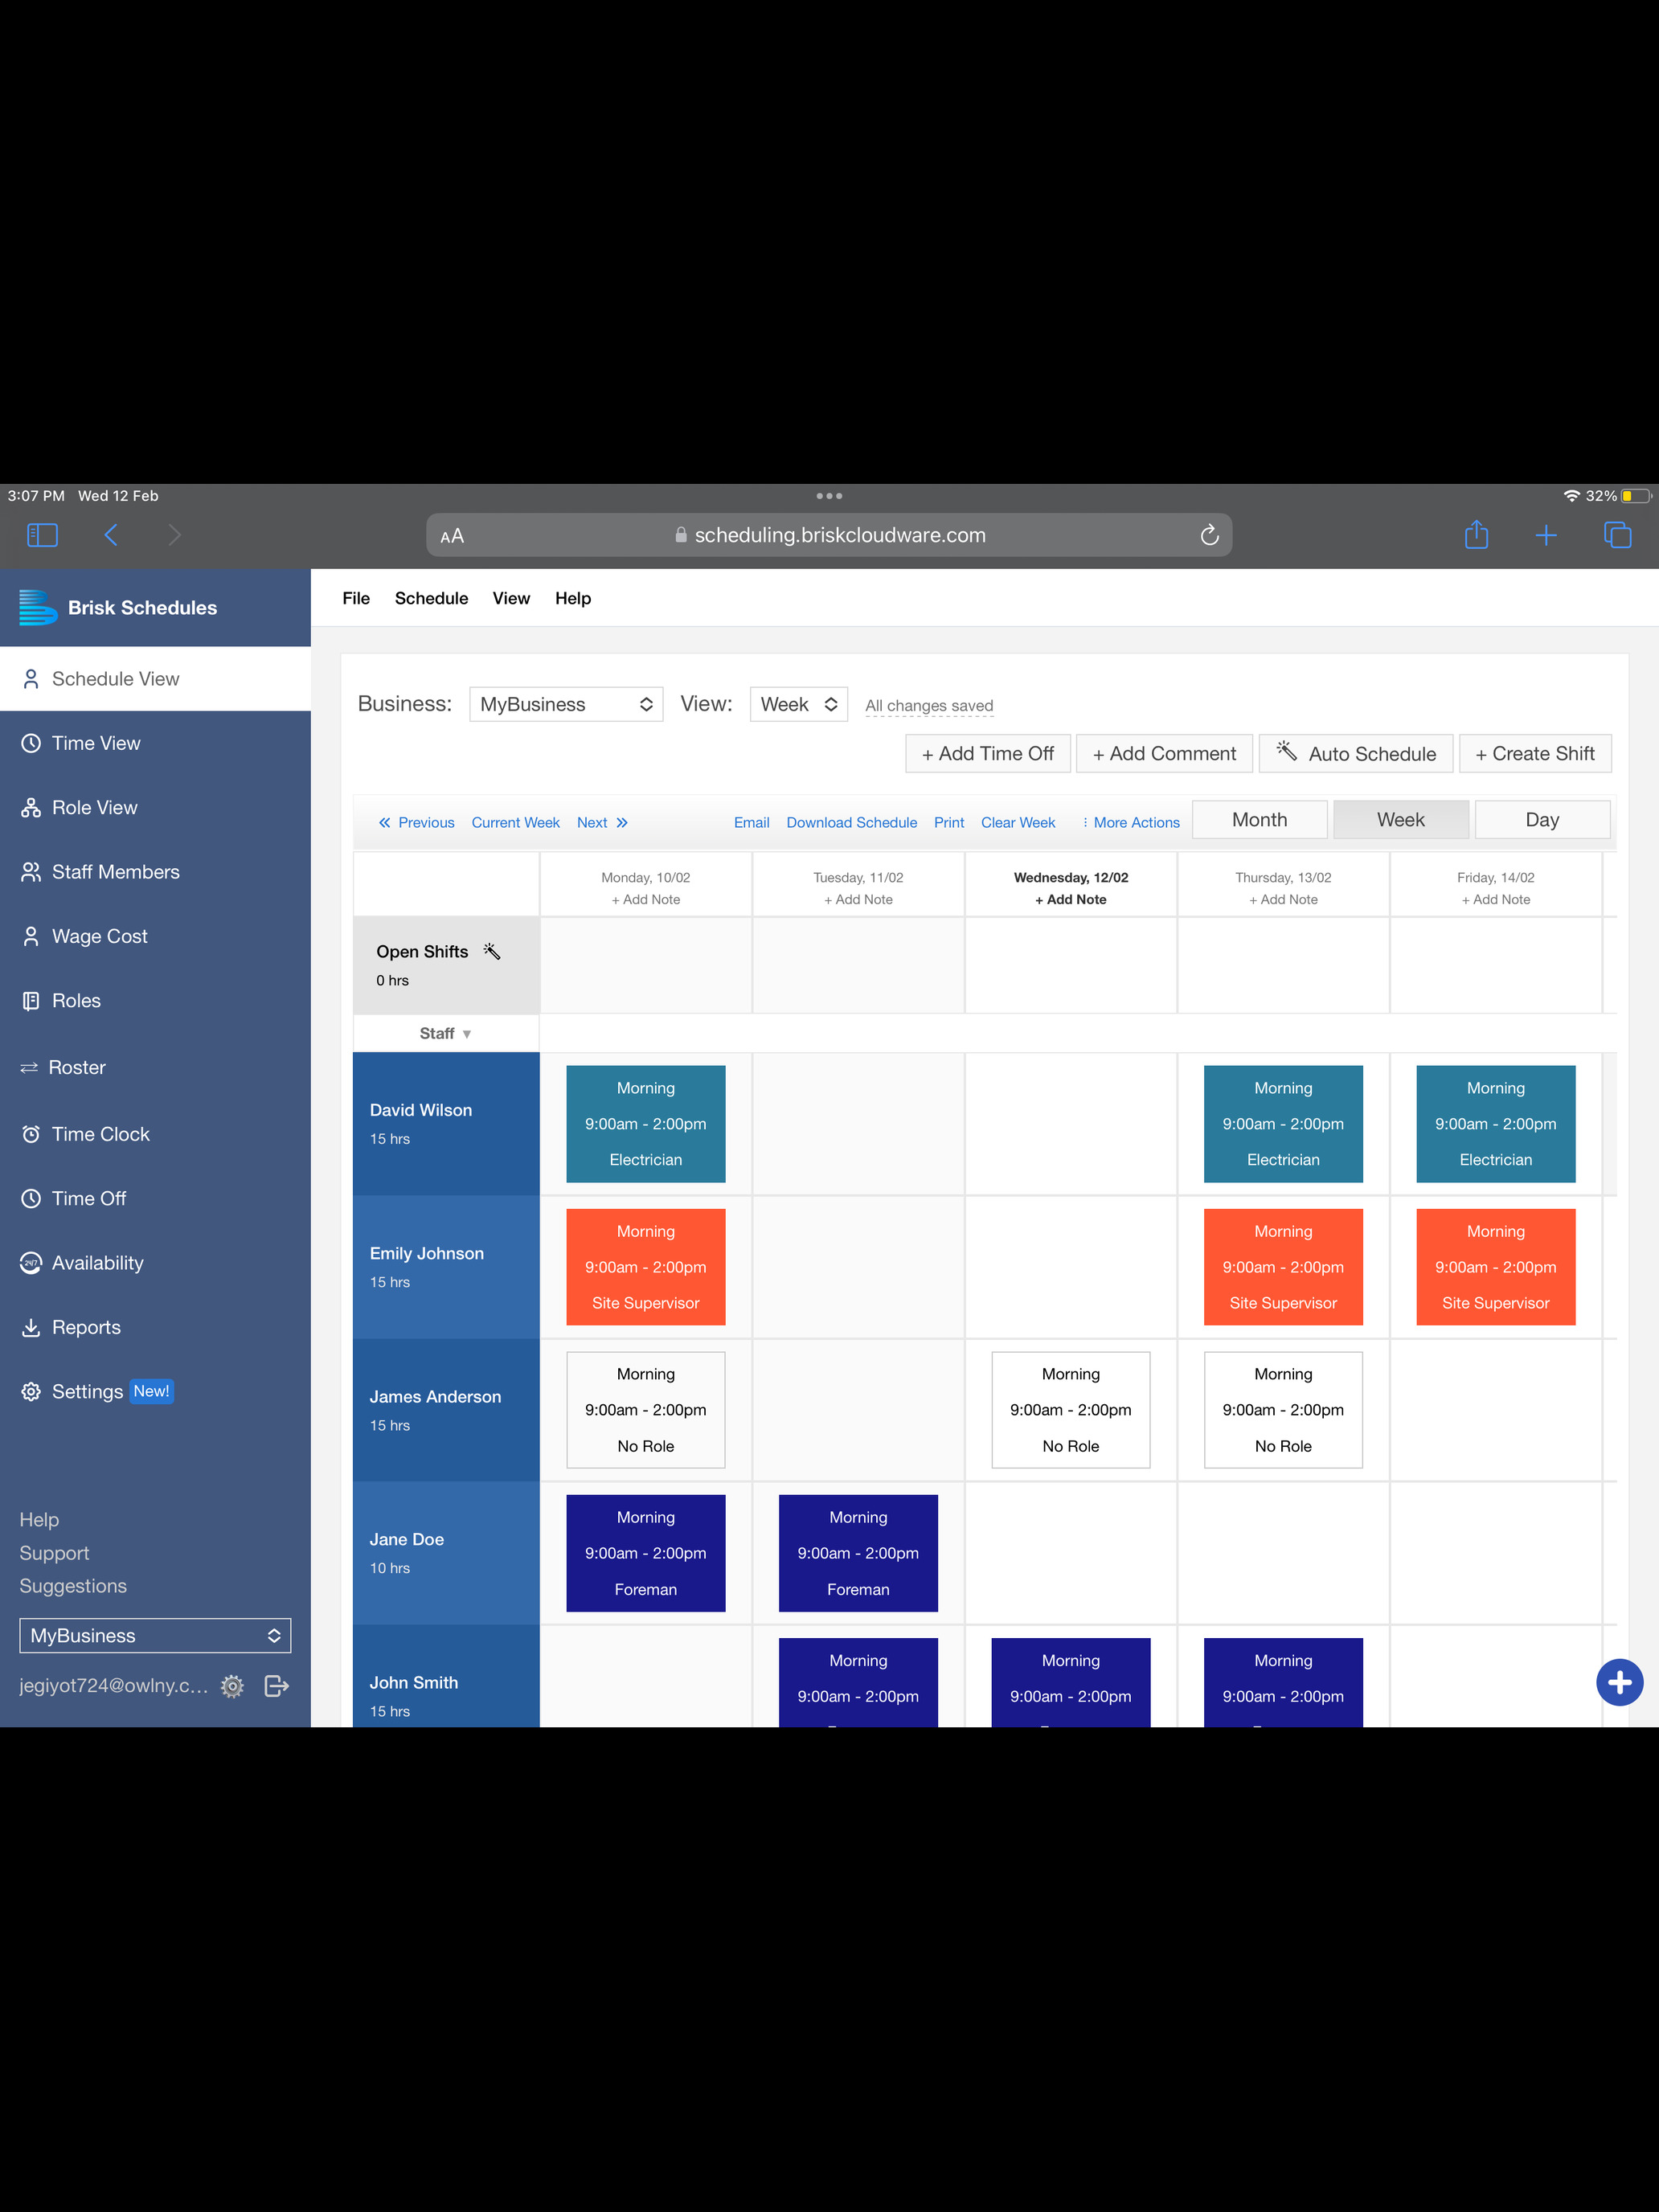
Task: Click the blue floating plus button
Action: point(1619,1682)
